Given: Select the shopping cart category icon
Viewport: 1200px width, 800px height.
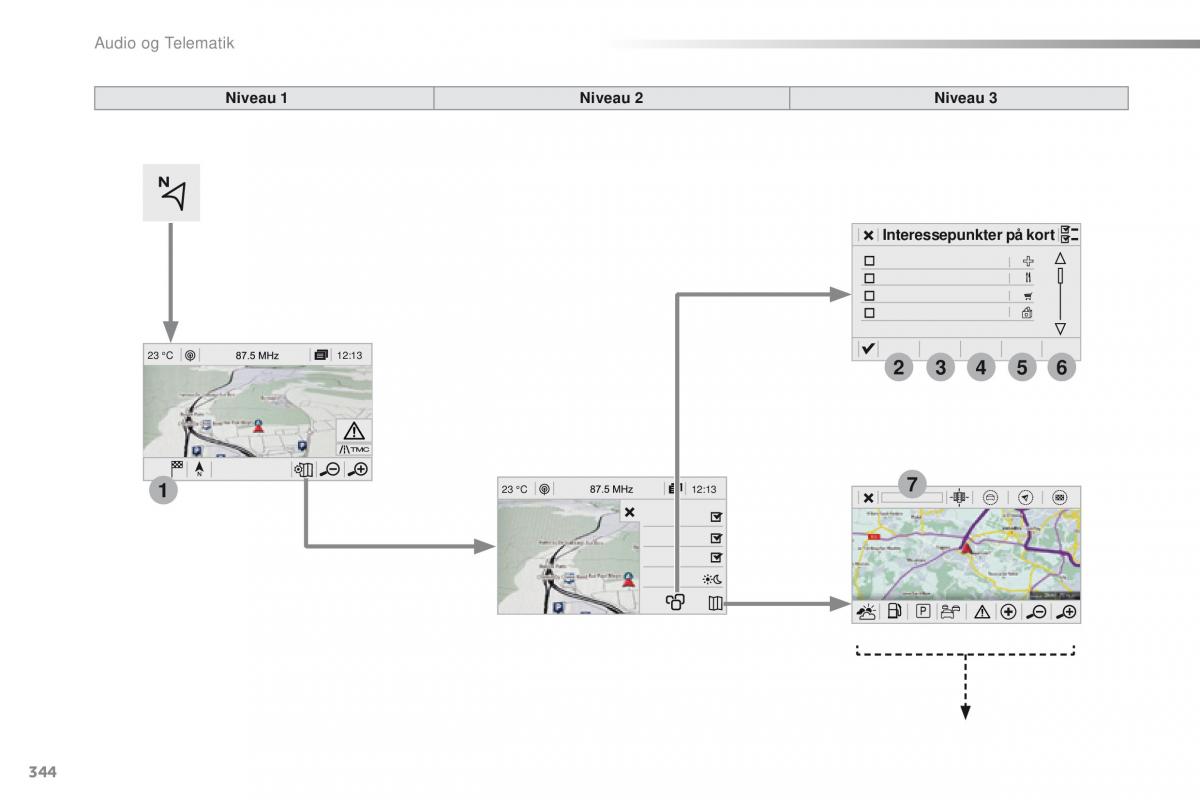Looking at the screenshot, I should pyautogui.click(x=1027, y=296).
